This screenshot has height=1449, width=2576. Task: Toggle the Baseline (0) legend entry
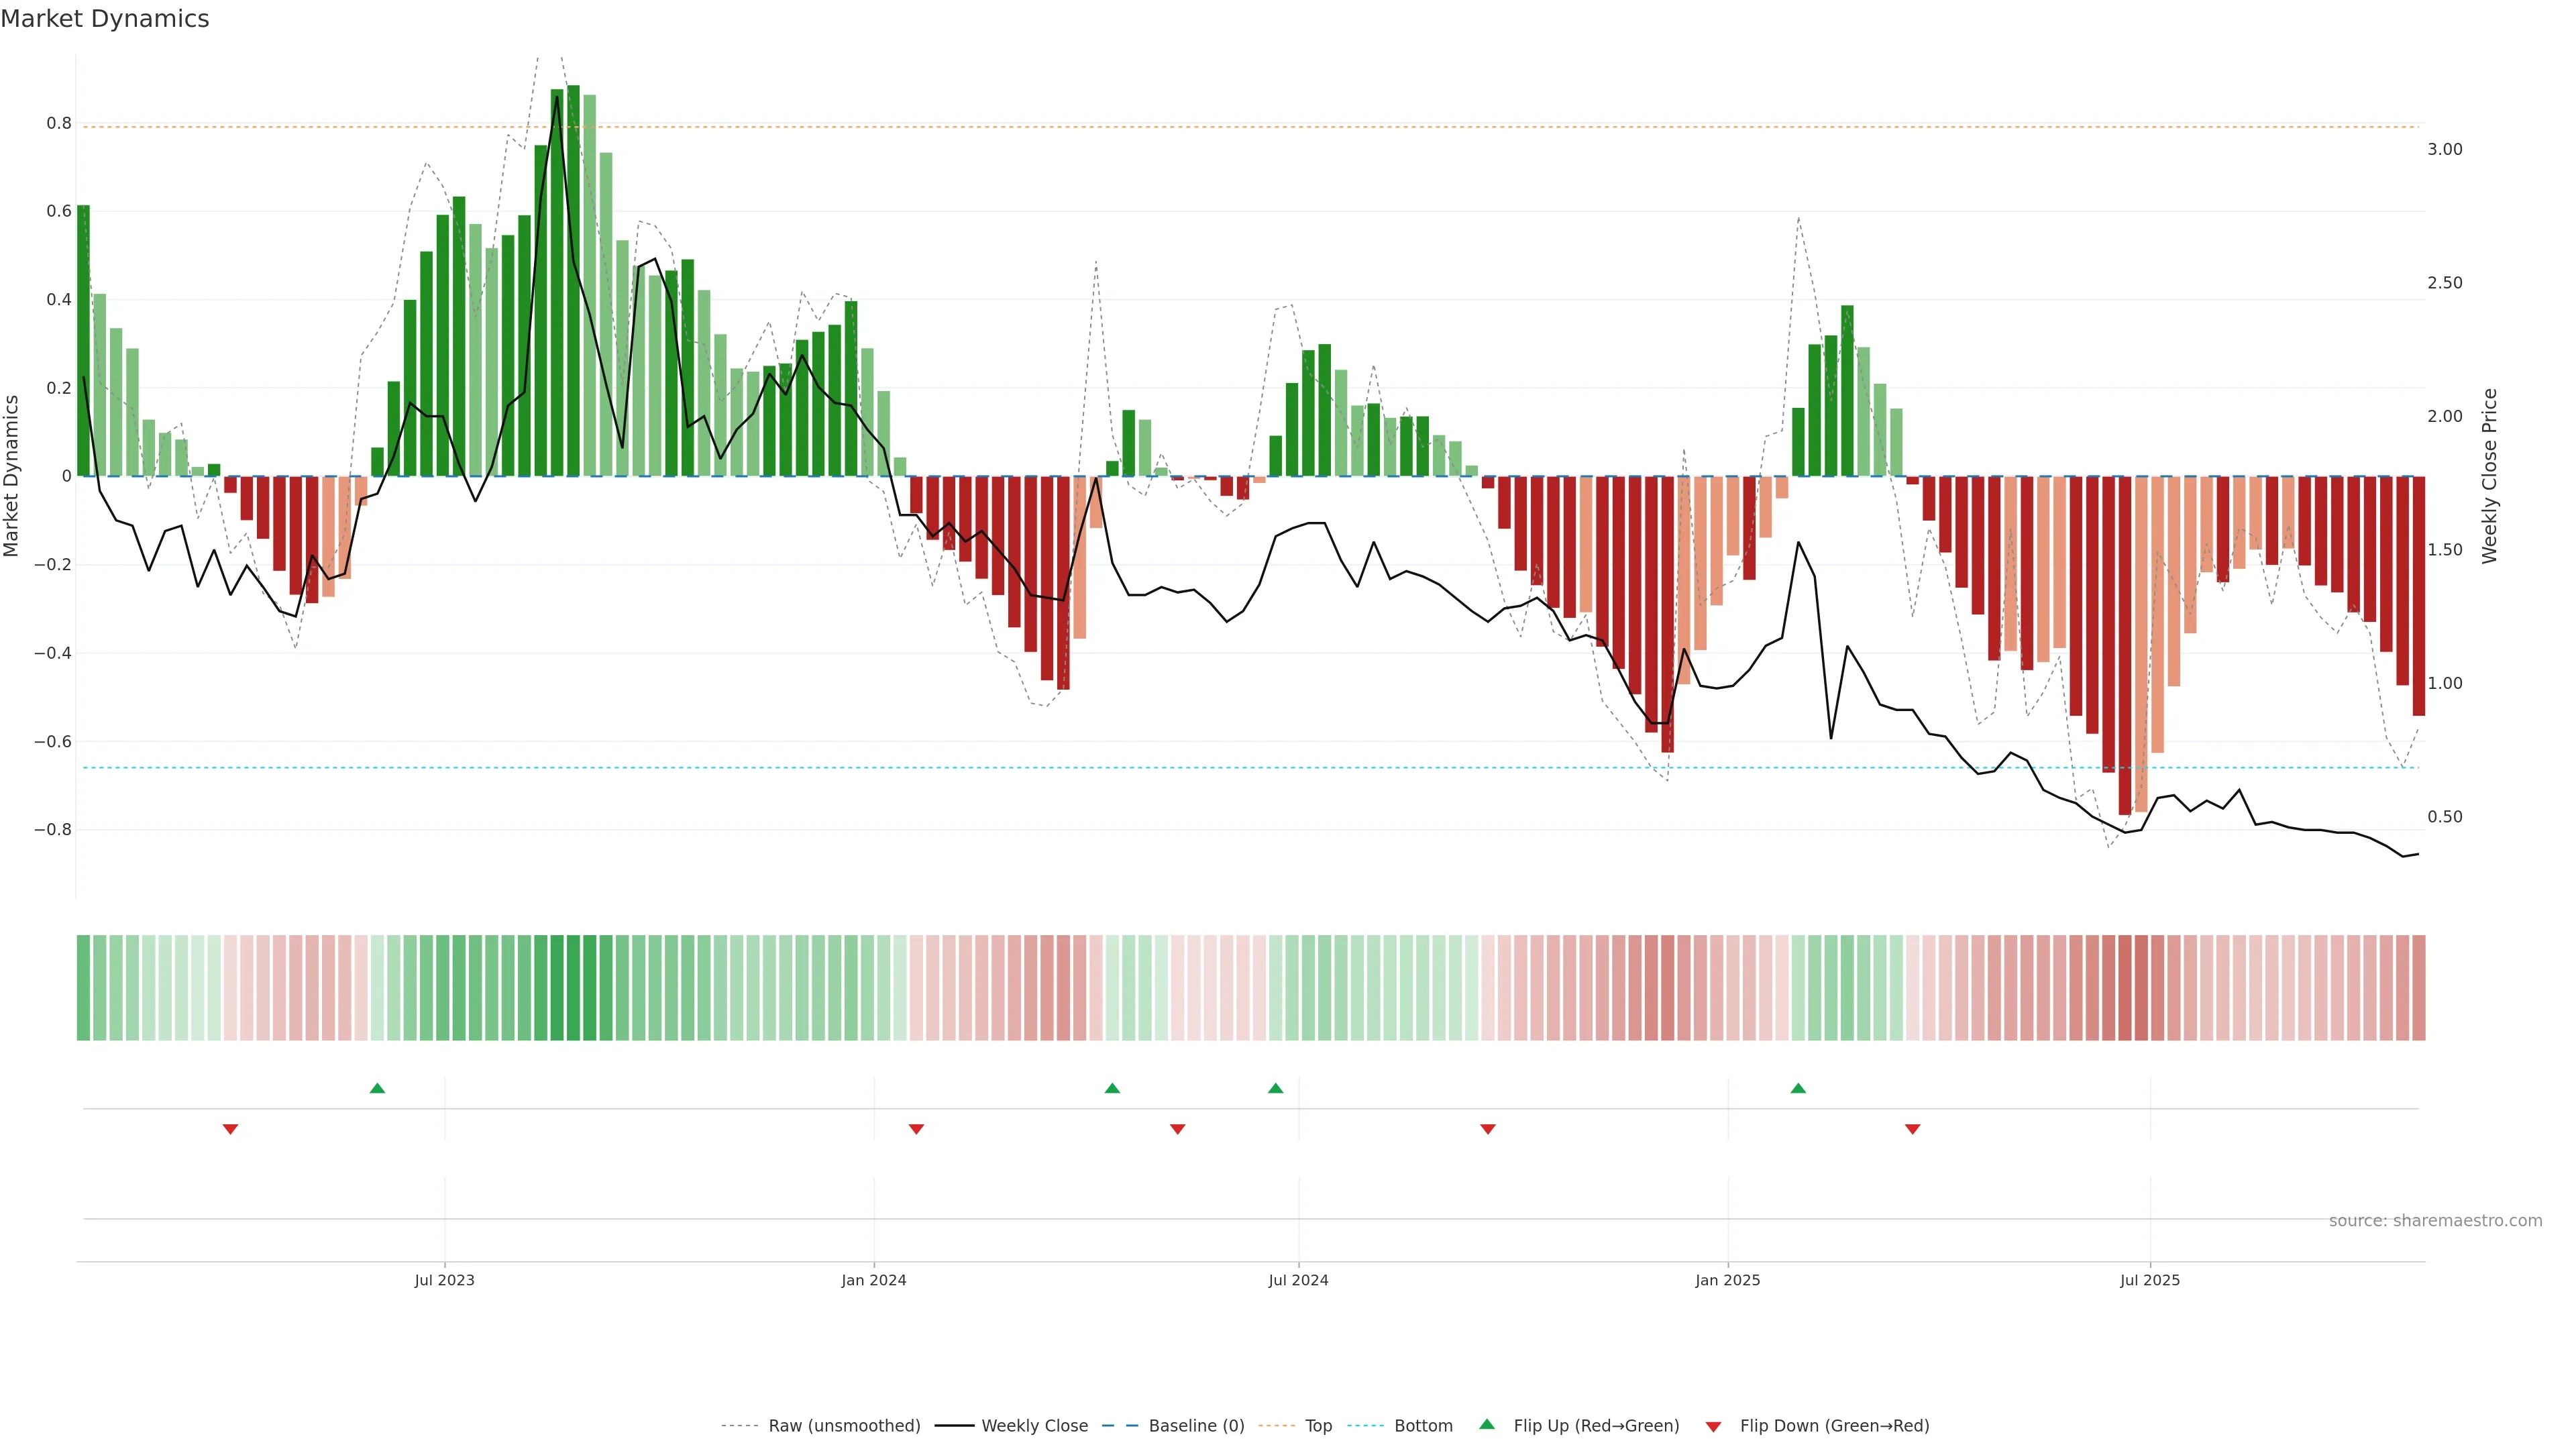click(x=1196, y=1426)
